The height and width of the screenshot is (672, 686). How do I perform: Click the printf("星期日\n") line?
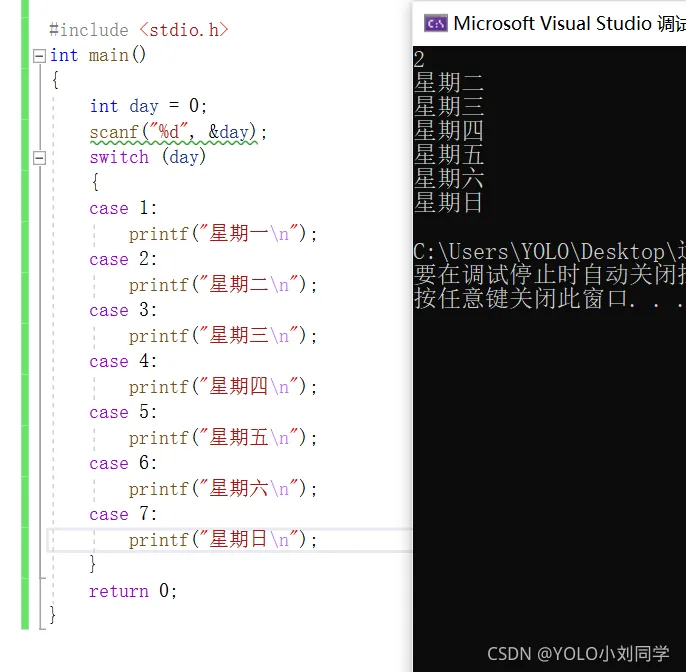coord(223,540)
